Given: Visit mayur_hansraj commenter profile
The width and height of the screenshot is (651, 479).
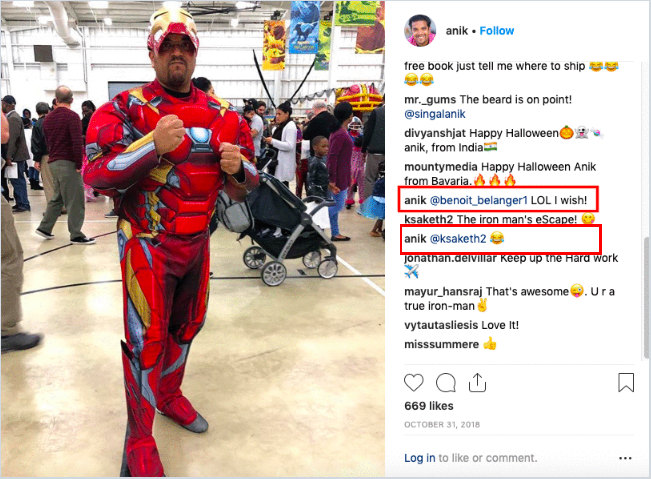Looking at the screenshot, I should pyautogui.click(x=443, y=292).
